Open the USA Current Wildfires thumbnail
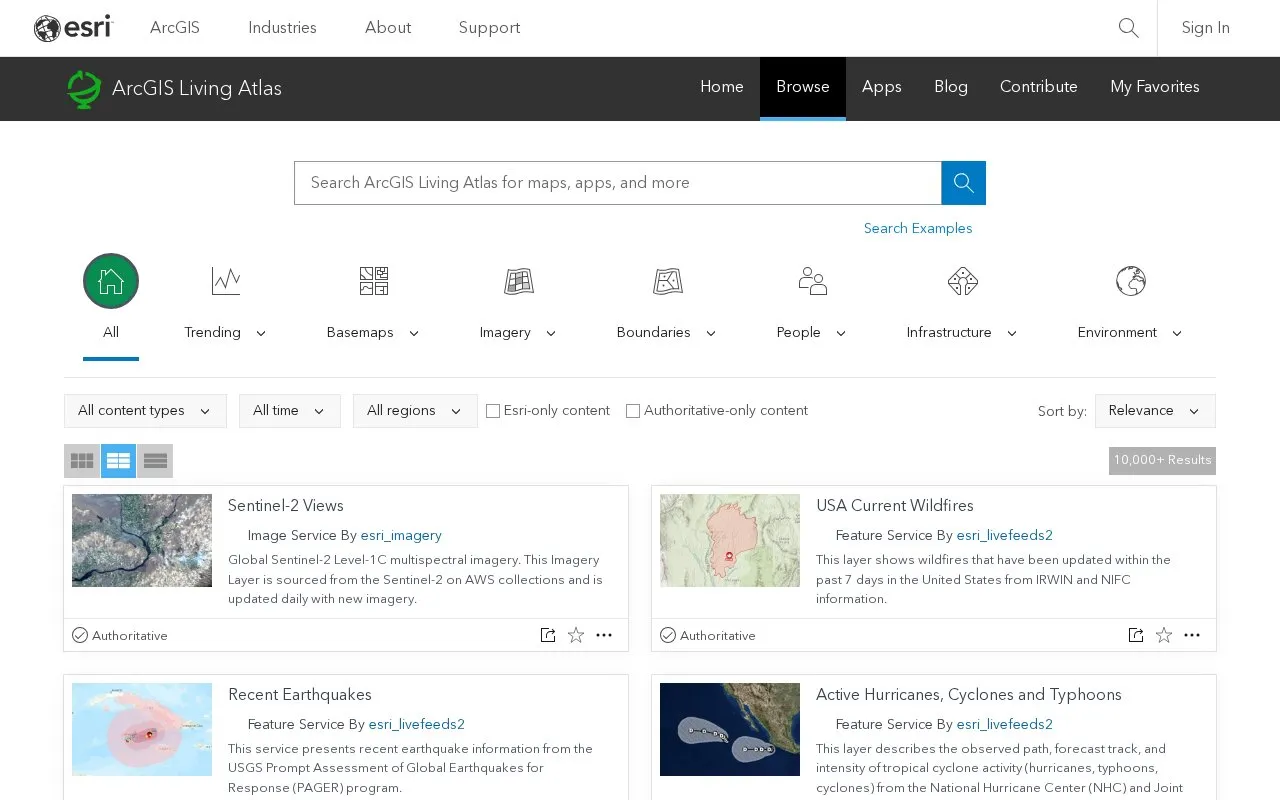Image resolution: width=1280 pixels, height=800 pixels. coord(730,540)
